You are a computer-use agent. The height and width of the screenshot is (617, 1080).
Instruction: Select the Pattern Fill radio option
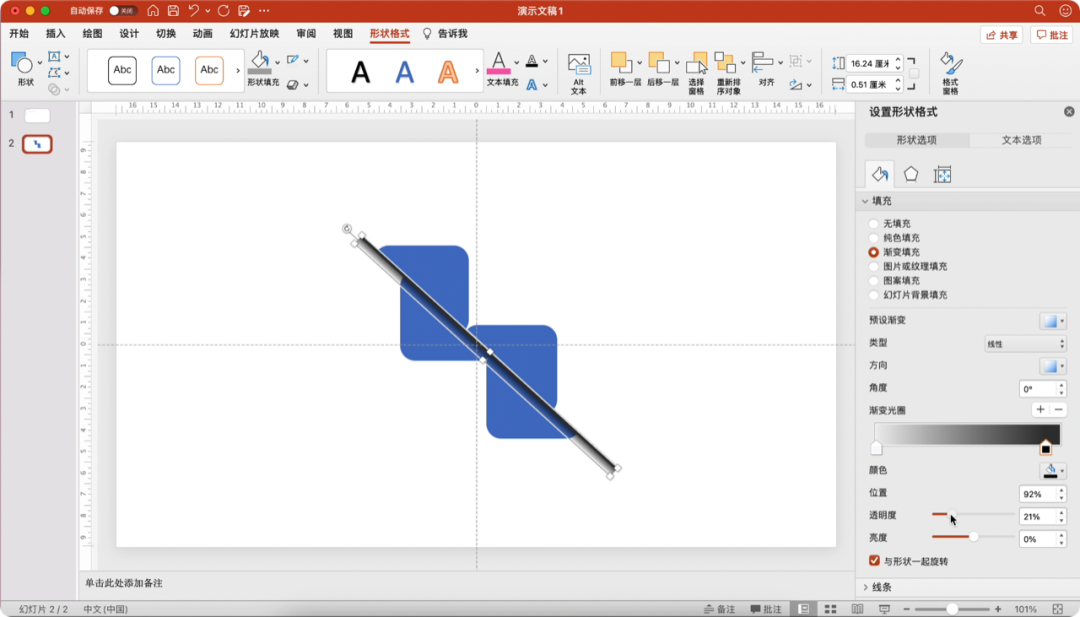(x=873, y=281)
